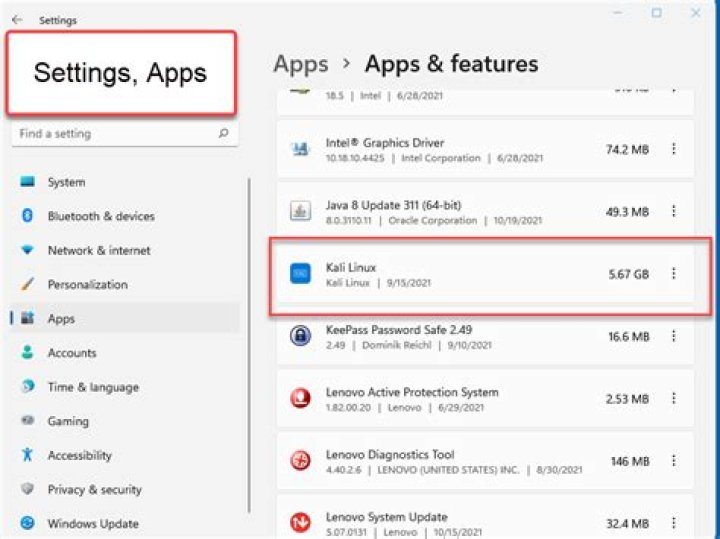Click the Kali Linux blue app icon
The width and height of the screenshot is (720, 539).
pyautogui.click(x=300, y=274)
